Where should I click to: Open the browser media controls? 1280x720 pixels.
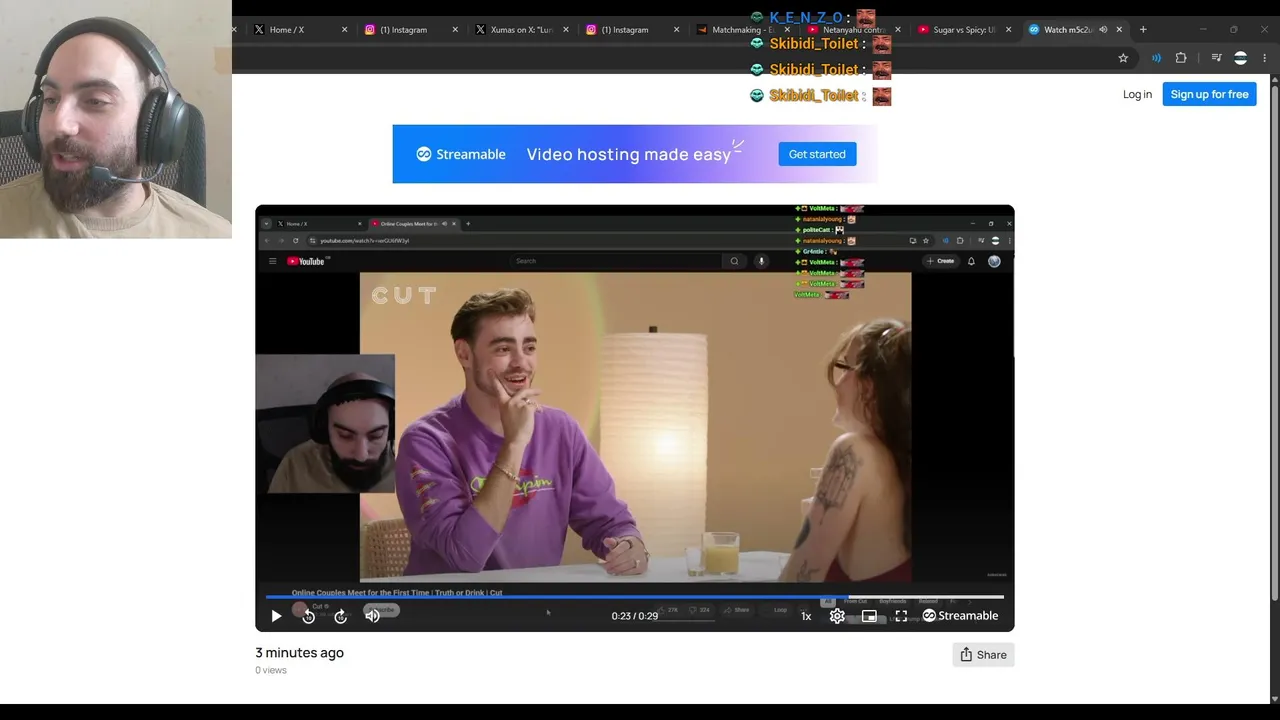(1216, 58)
